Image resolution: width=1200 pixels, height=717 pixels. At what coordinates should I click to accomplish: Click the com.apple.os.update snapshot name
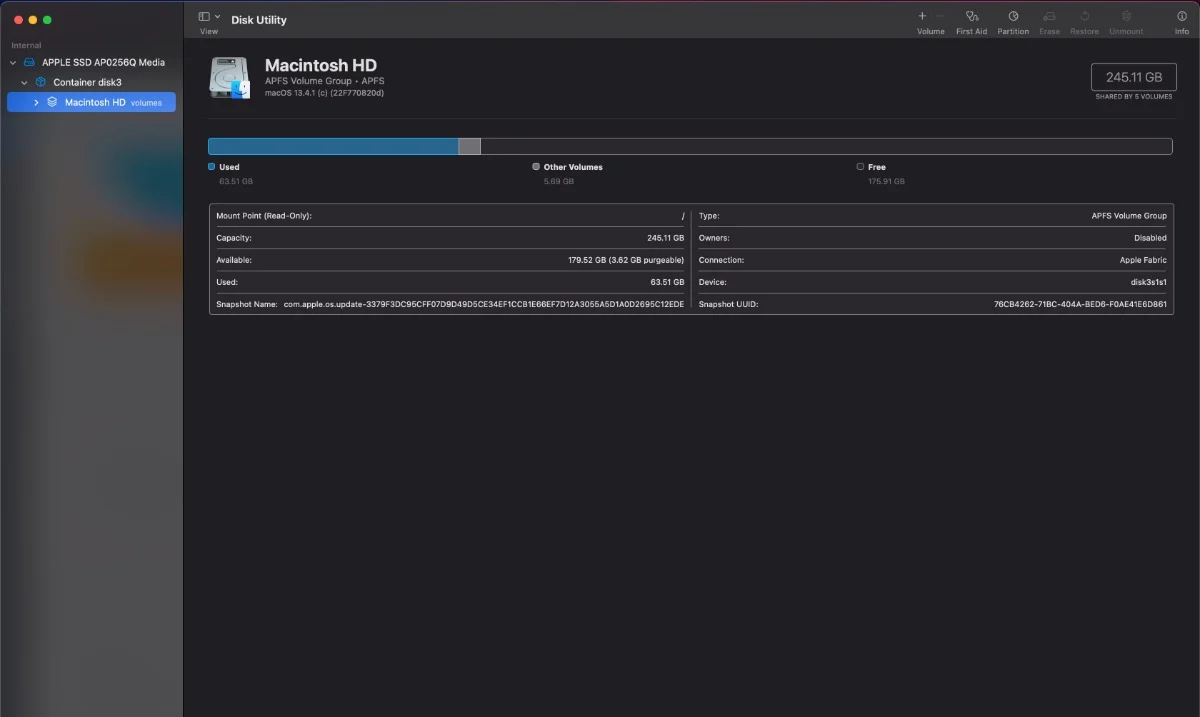pyautogui.click(x=484, y=304)
